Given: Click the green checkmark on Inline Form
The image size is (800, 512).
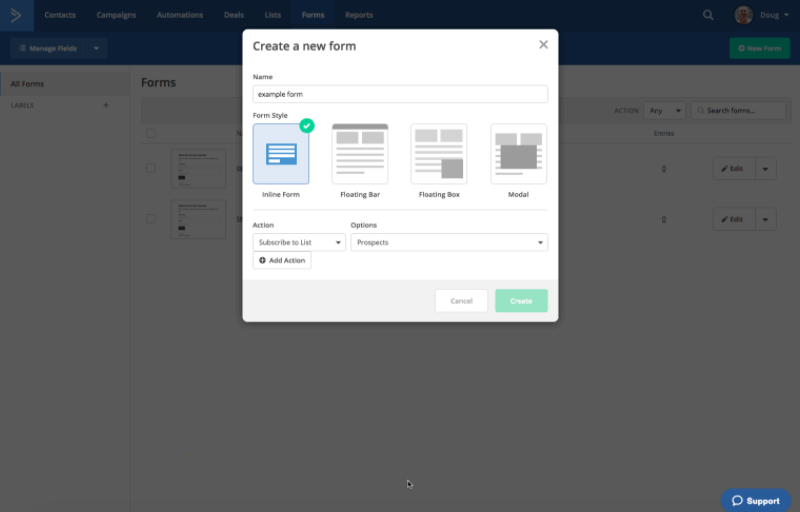Looking at the screenshot, I should tap(307, 125).
